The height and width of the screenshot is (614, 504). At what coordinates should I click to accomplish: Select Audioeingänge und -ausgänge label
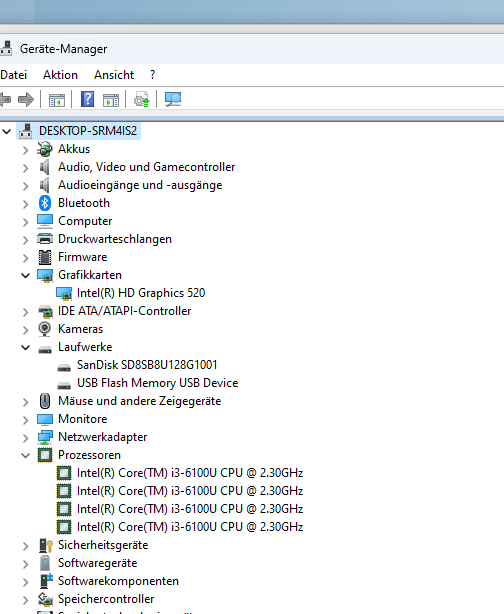[140, 185]
